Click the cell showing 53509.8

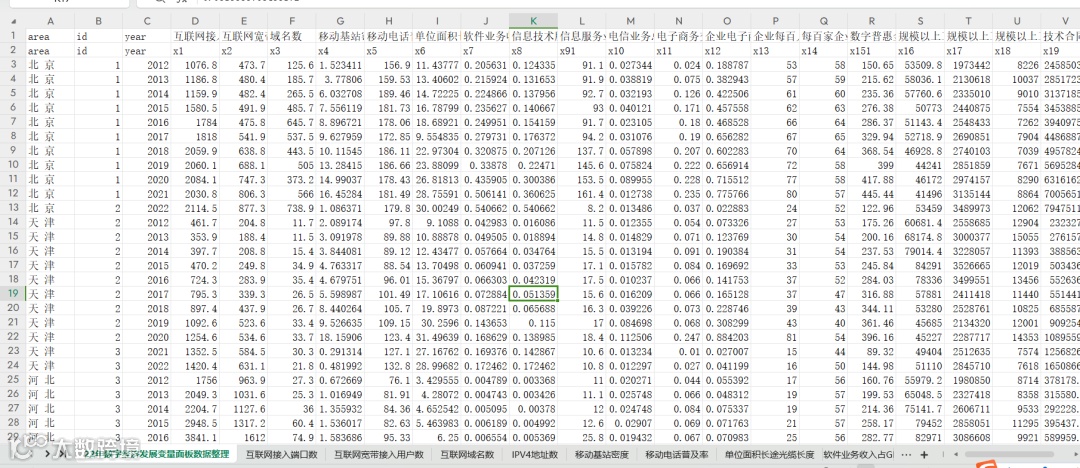coord(920,65)
